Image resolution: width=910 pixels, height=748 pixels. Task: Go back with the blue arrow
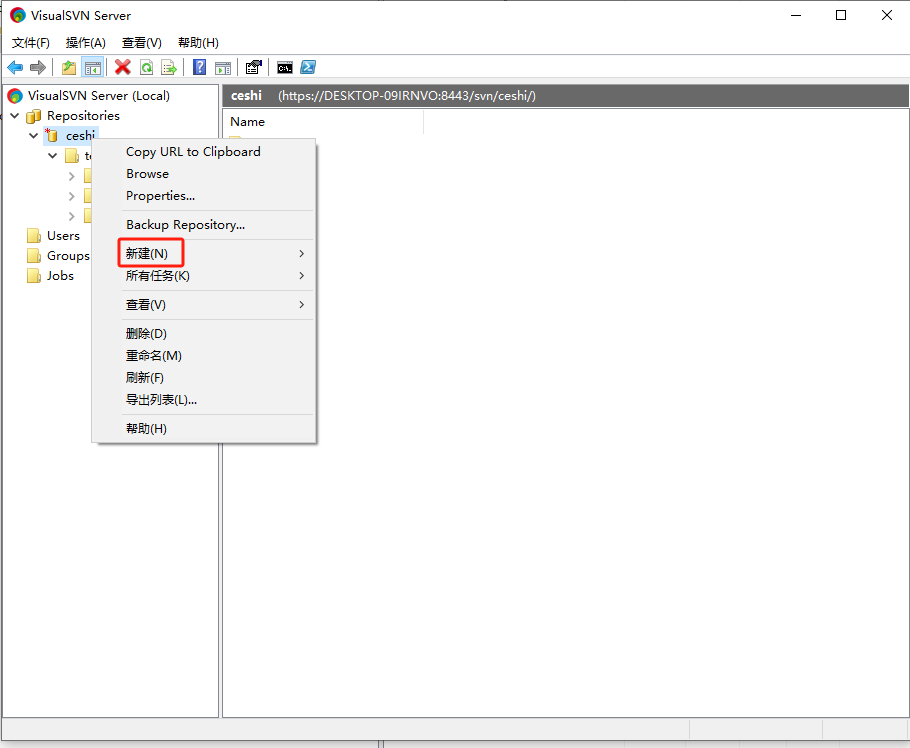15,67
